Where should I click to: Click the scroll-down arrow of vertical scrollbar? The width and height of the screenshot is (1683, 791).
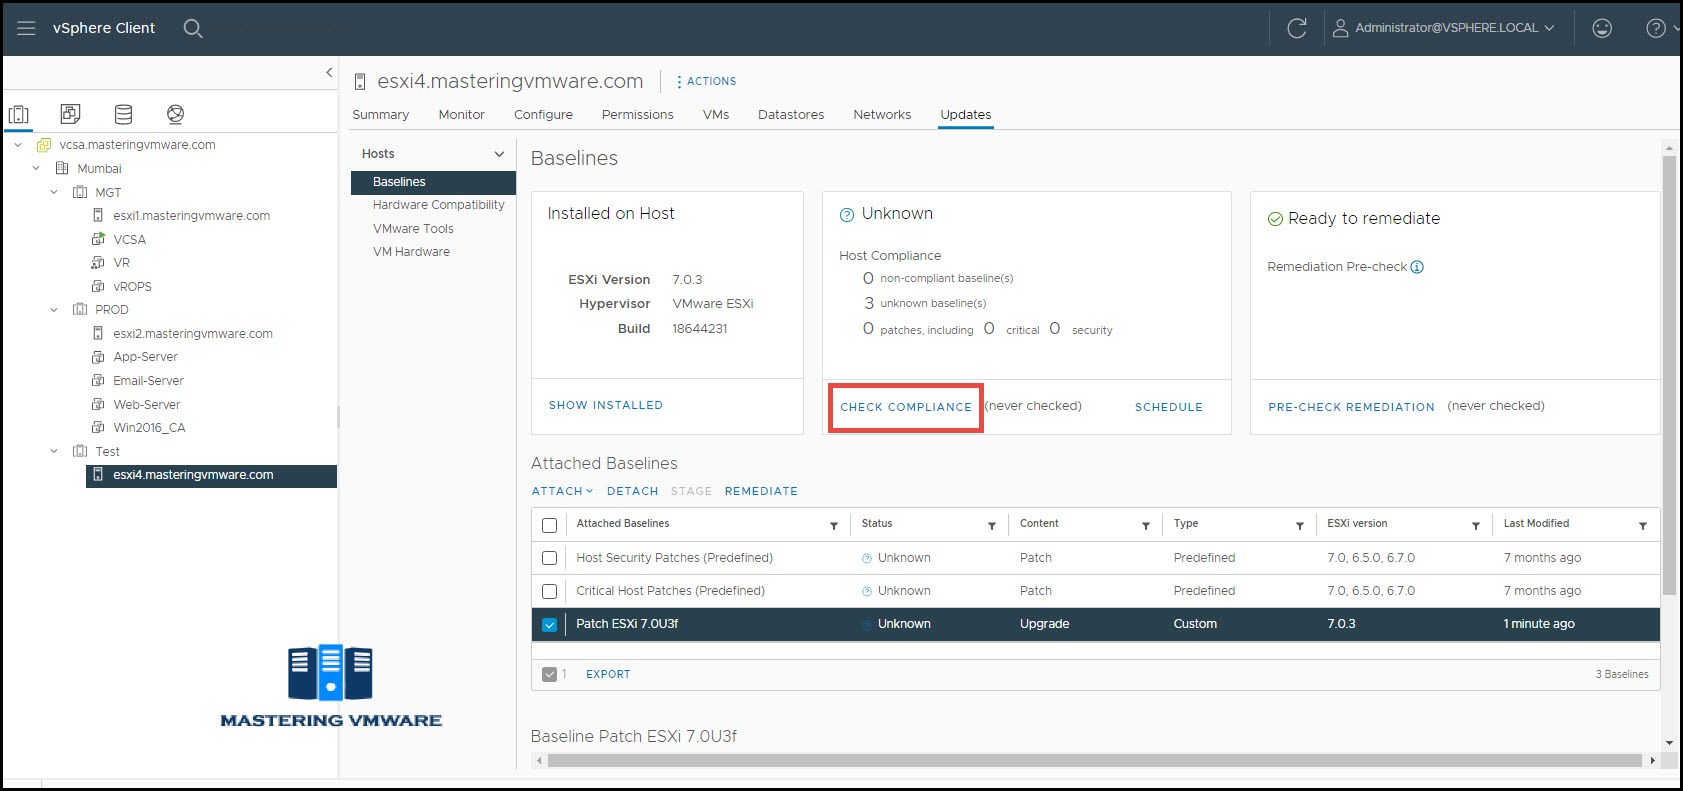point(1669,743)
